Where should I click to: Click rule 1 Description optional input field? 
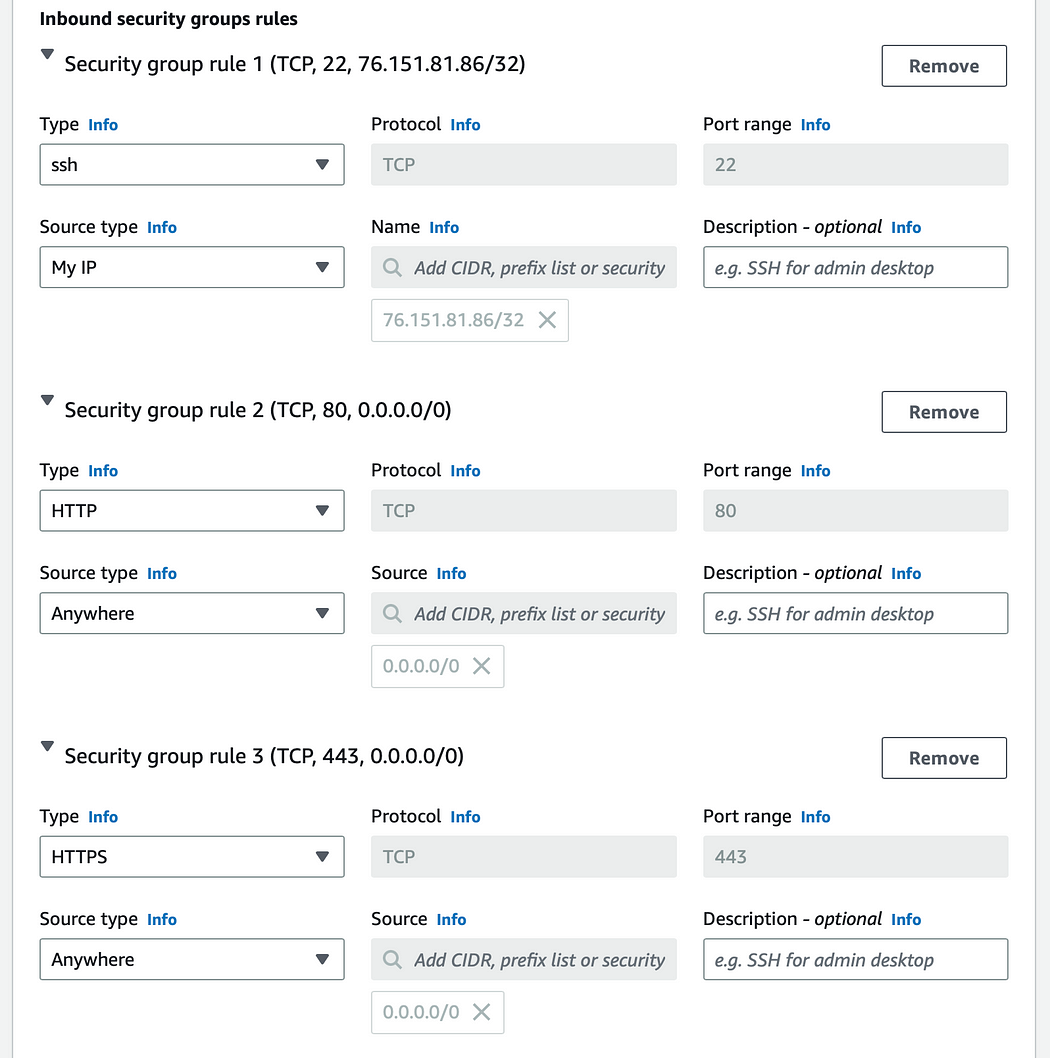point(855,267)
